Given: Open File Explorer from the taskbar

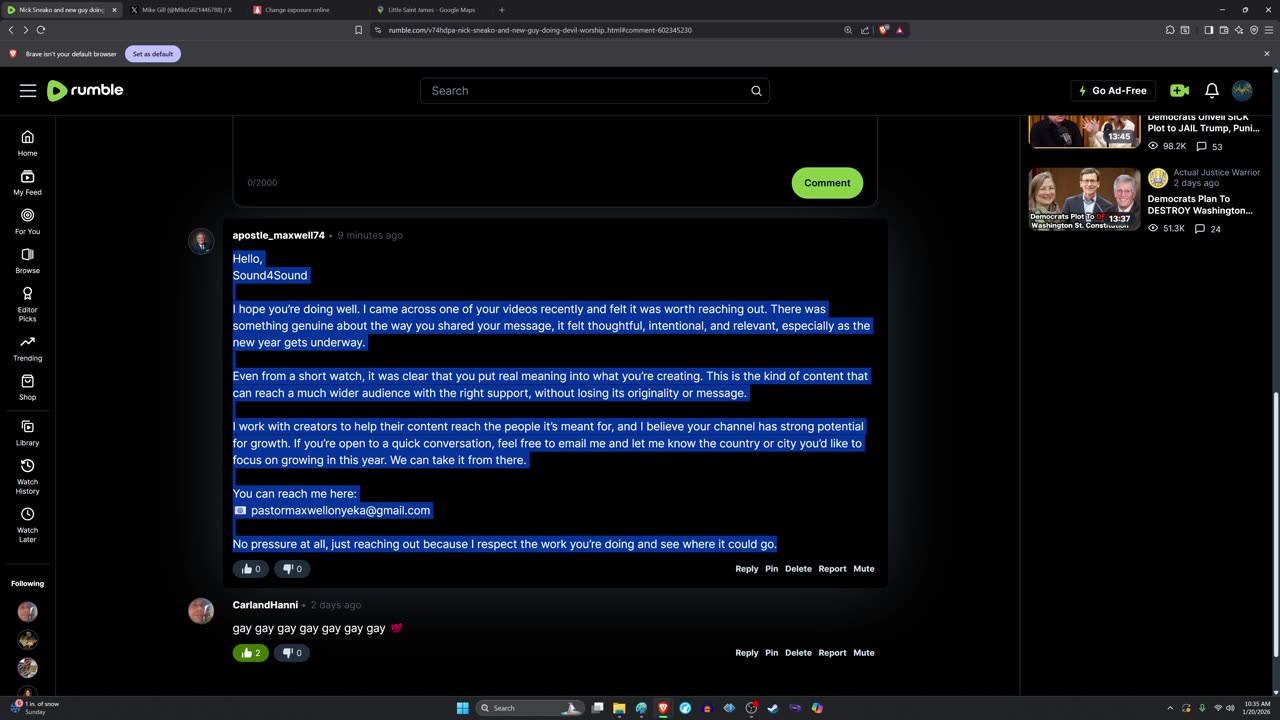Looking at the screenshot, I should (x=619, y=708).
